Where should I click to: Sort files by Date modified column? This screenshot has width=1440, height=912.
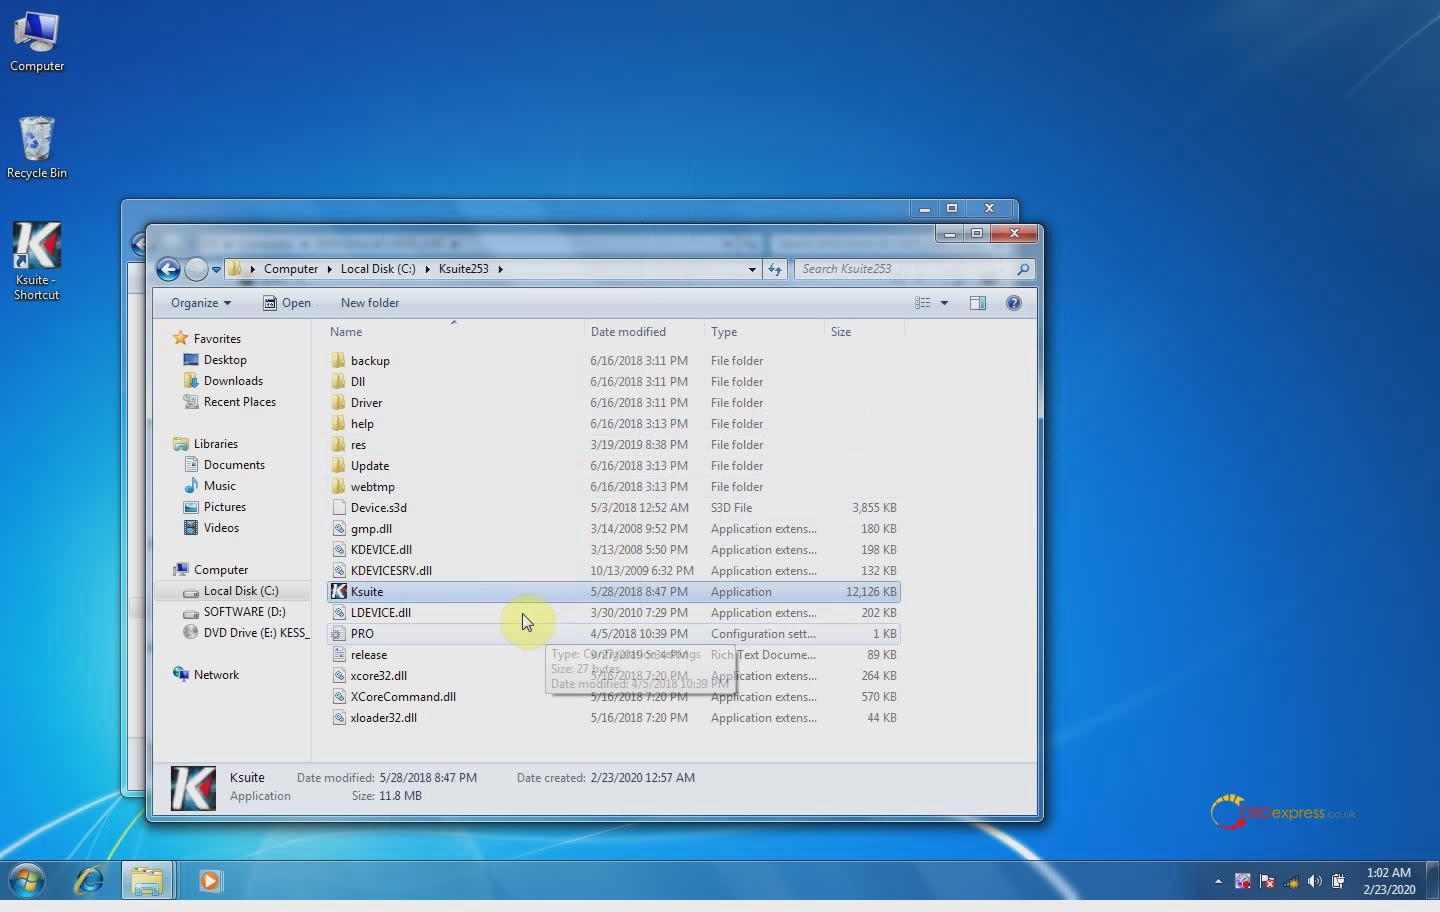628,332
